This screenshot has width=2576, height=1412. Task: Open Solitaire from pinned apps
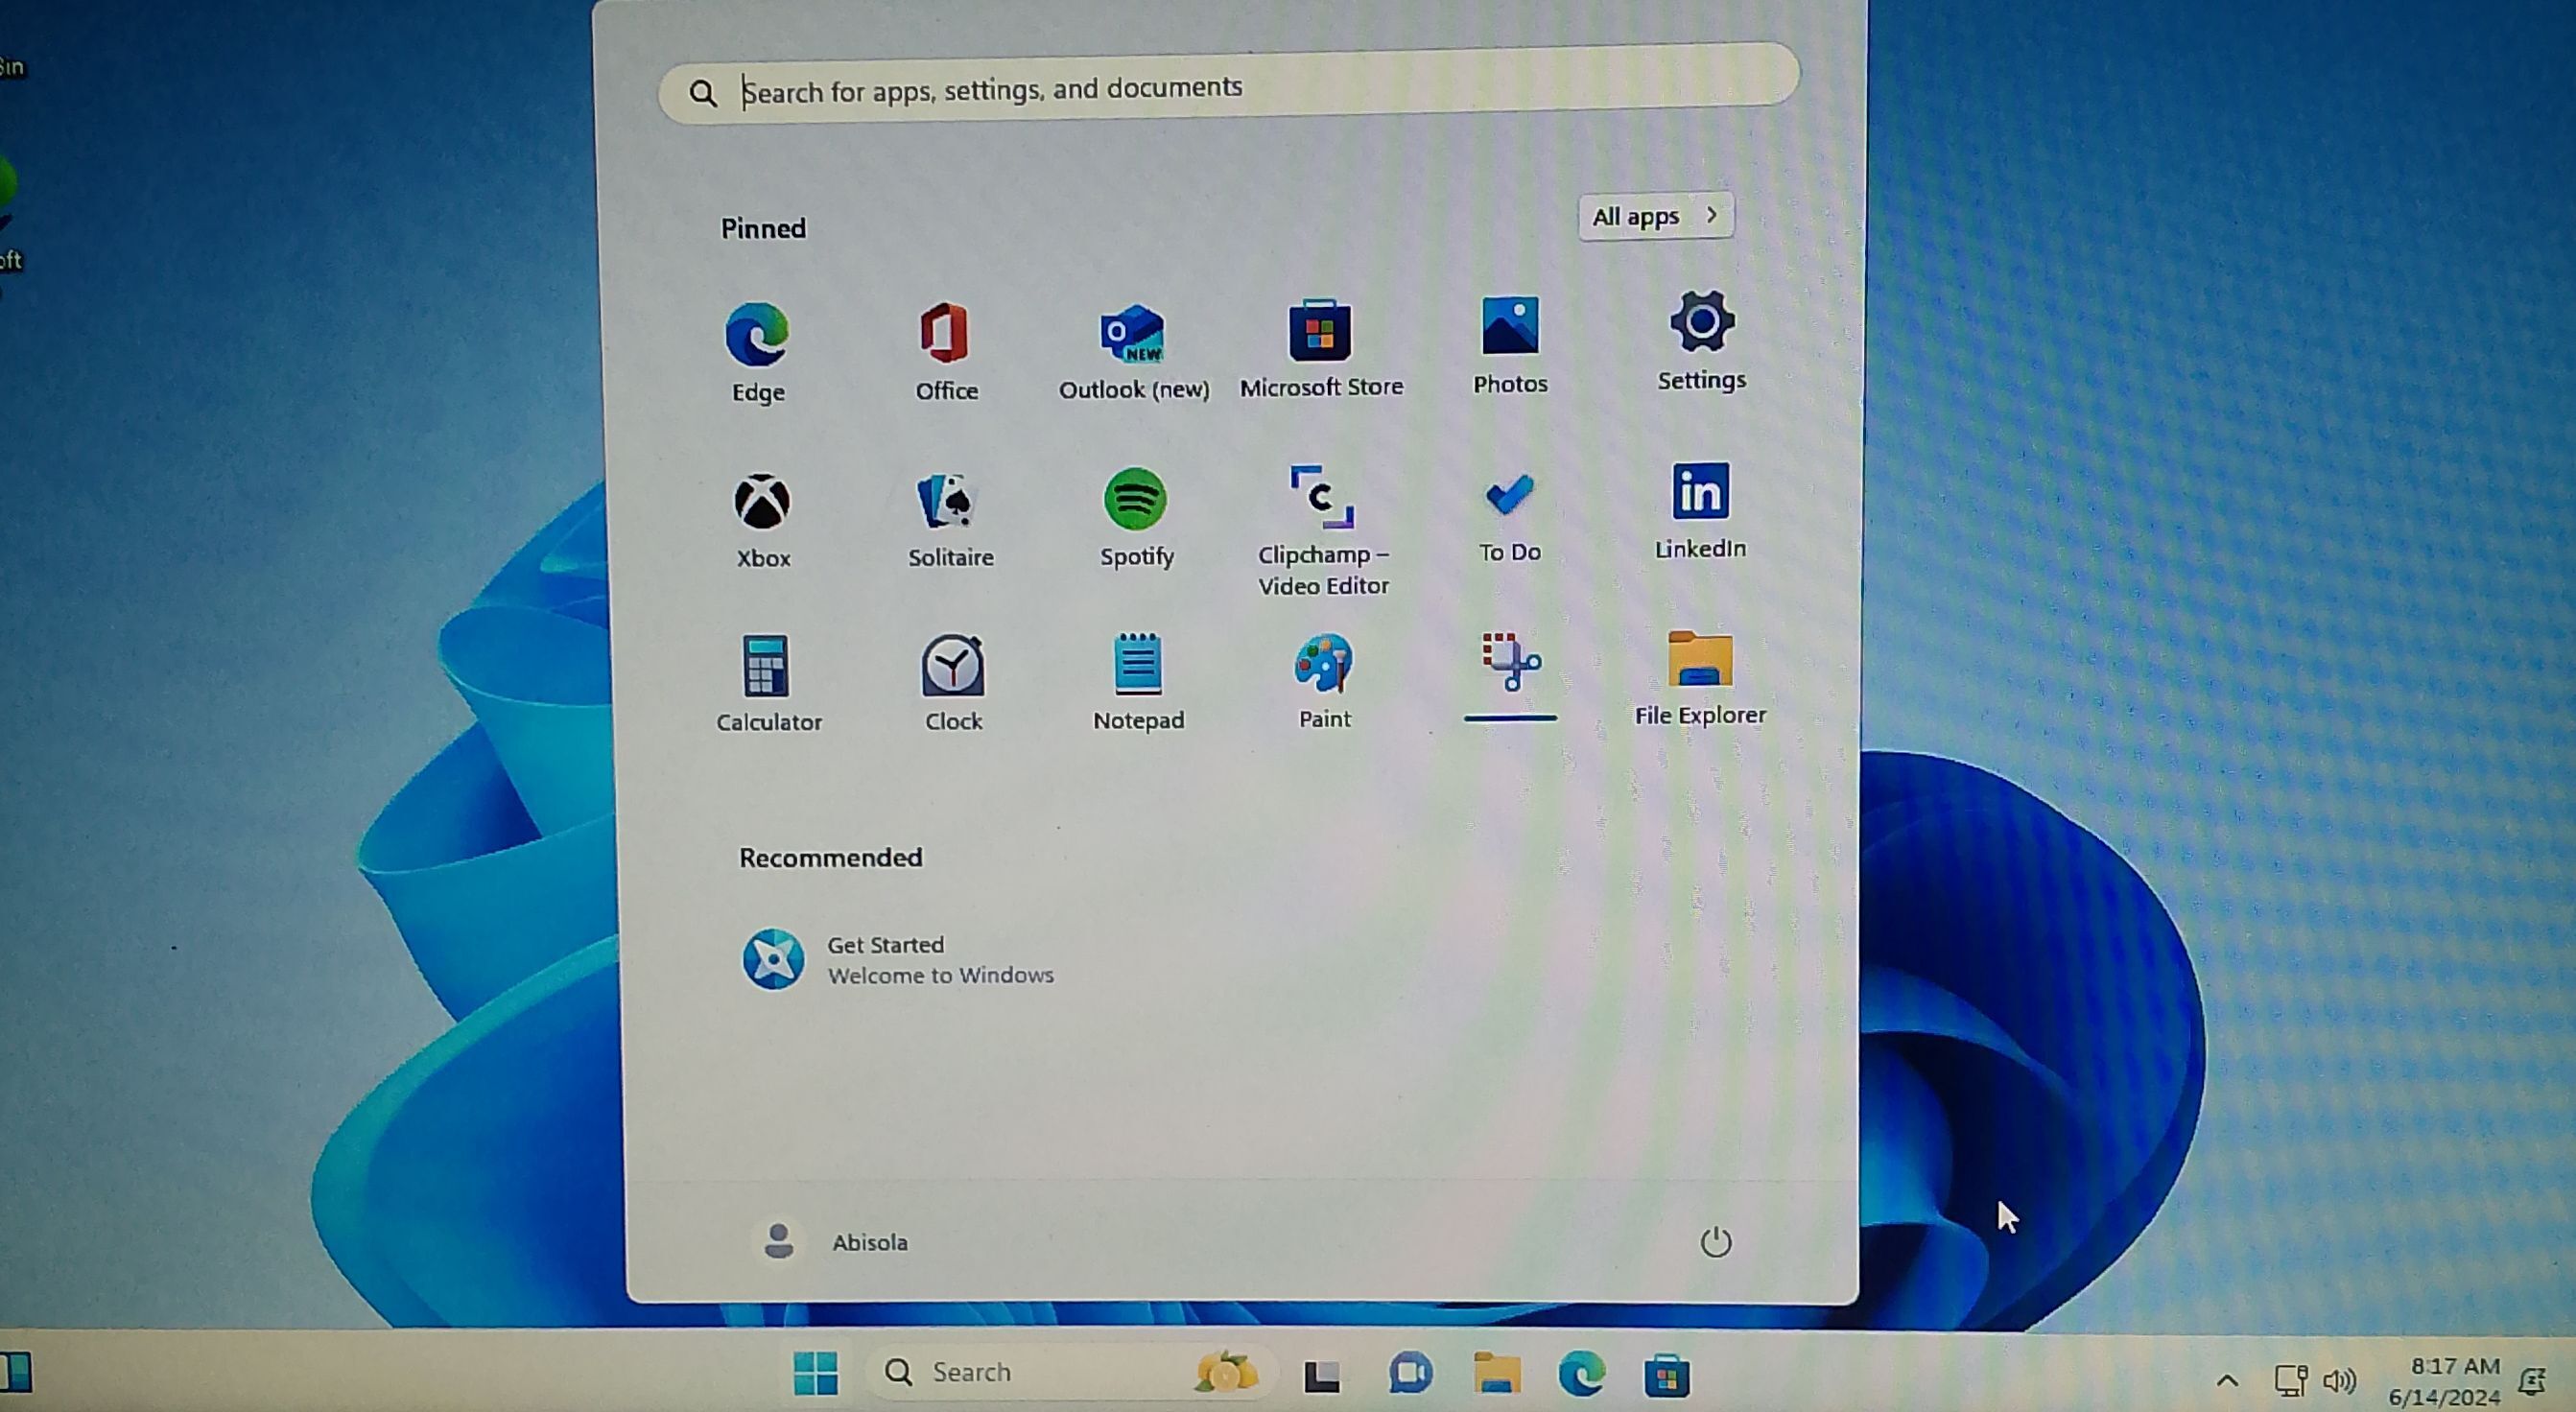[x=948, y=503]
